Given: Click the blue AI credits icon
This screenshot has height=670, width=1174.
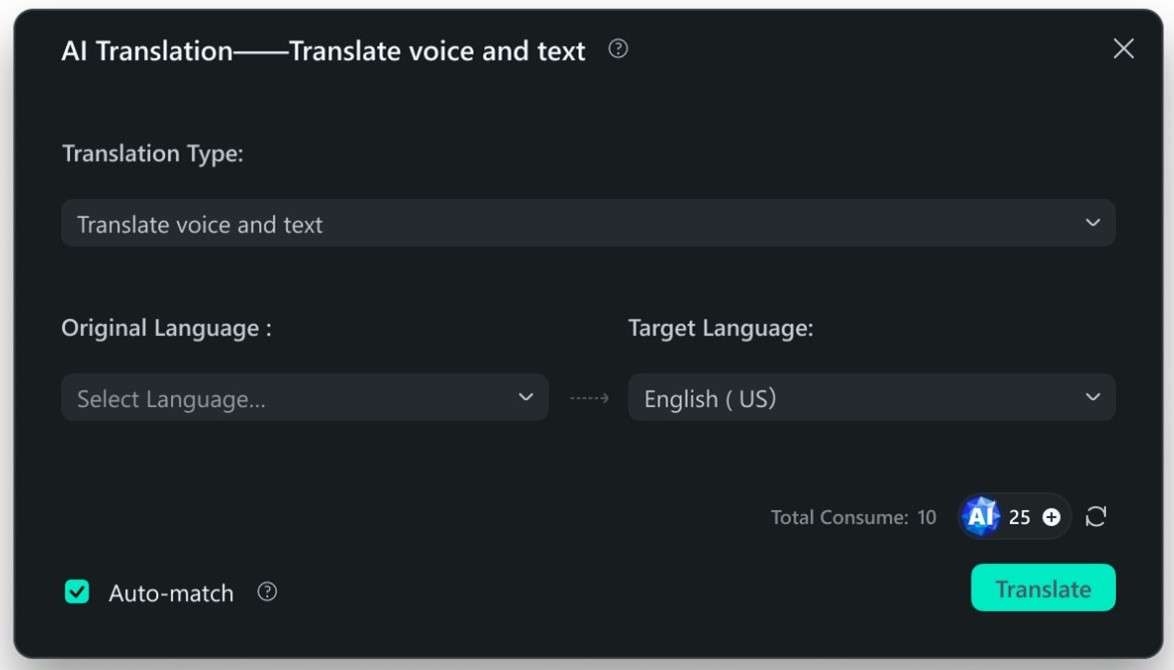Looking at the screenshot, I should tap(981, 517).
